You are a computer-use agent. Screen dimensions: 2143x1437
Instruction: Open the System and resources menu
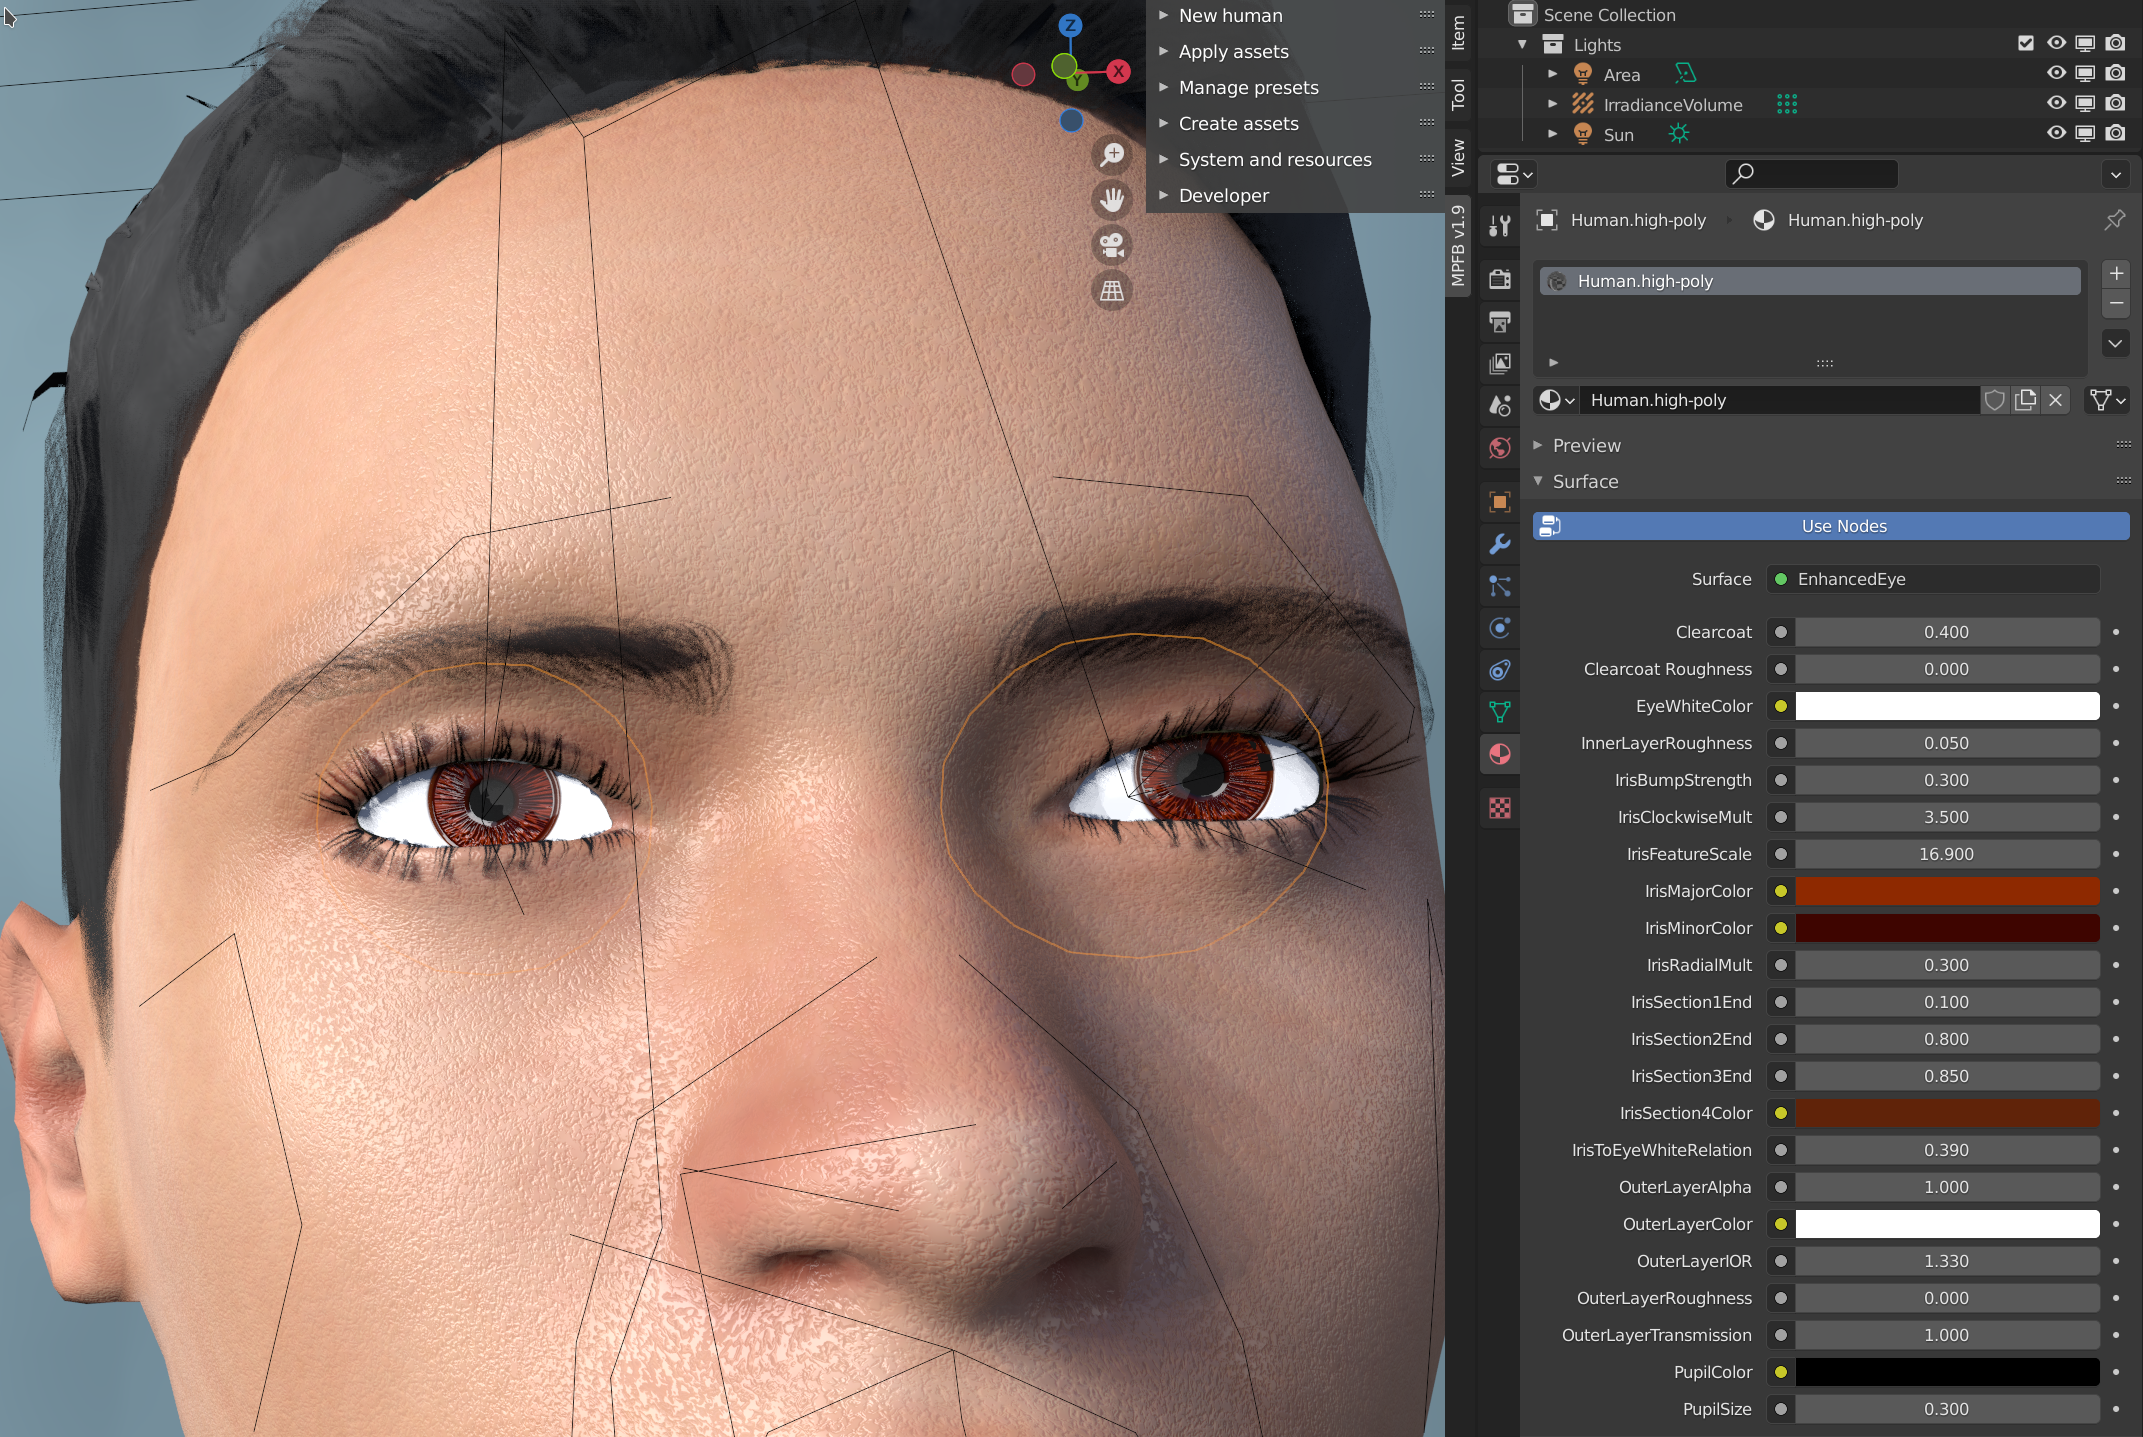(x=1275, y=157)
